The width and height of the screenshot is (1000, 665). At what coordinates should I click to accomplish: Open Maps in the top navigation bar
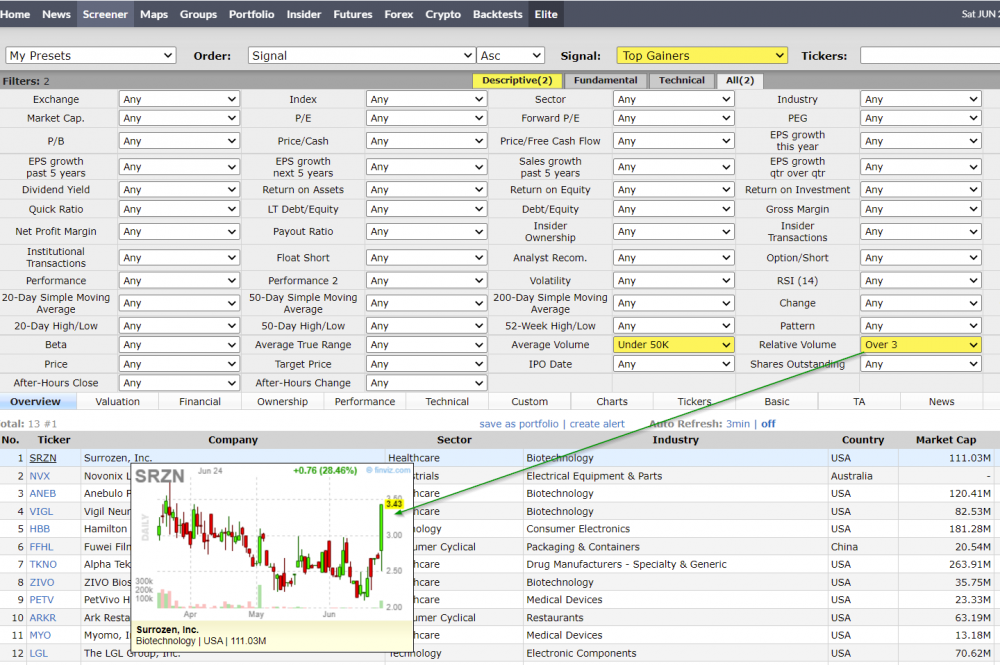click(x=154, y=14)
